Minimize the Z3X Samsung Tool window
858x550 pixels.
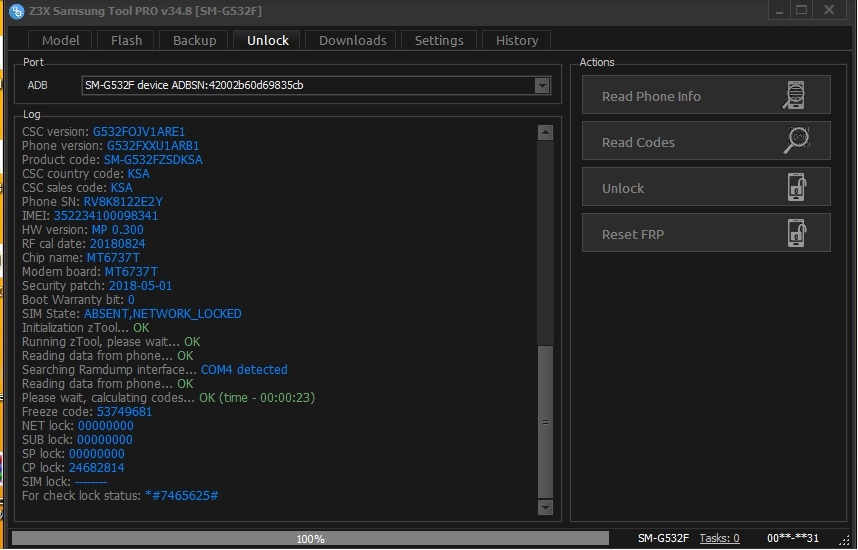(779, 10)
